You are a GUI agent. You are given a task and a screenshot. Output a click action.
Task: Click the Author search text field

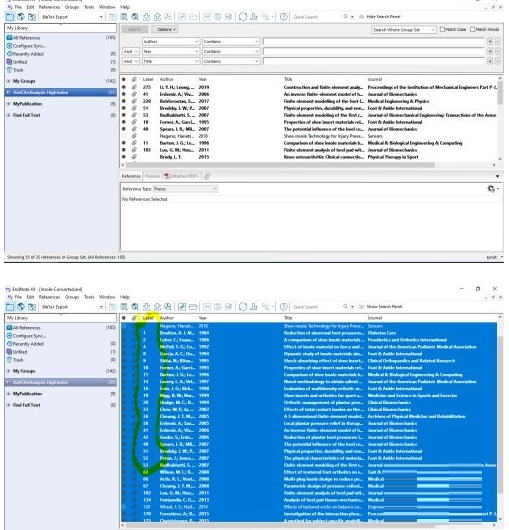(374, 41)
